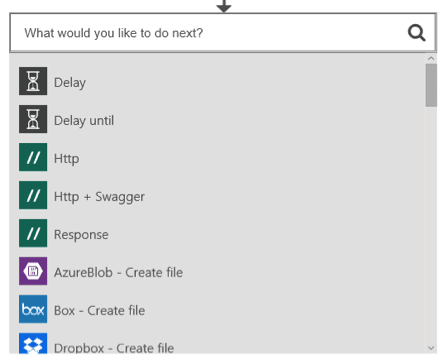Click the green Response icon

tap(33, 233)
